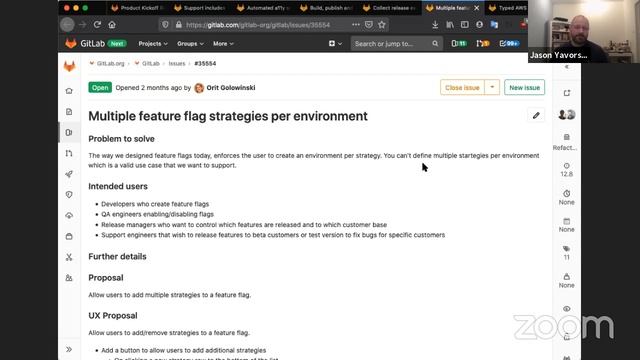Close the Multiple feature browser tab
The image size is (640, 360).
point(476,8)
